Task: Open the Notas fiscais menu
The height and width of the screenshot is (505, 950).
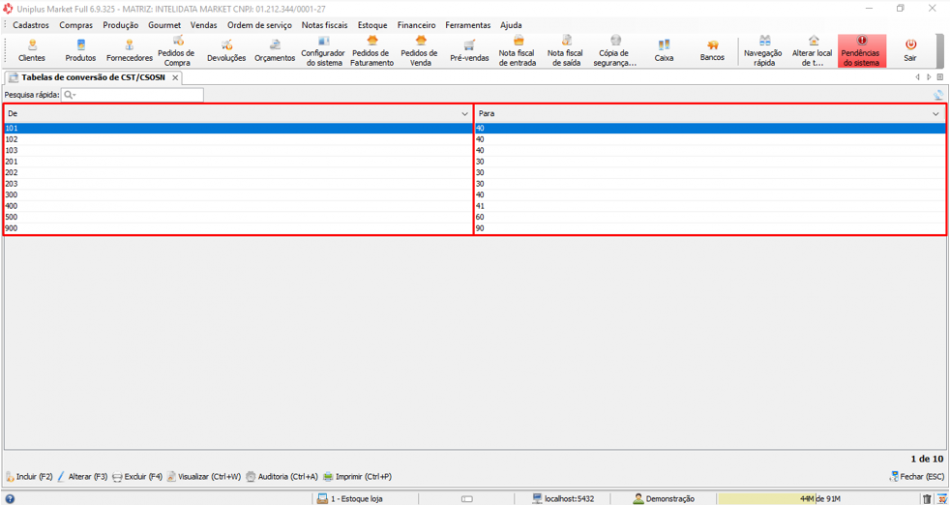Action: click(325, 25)
